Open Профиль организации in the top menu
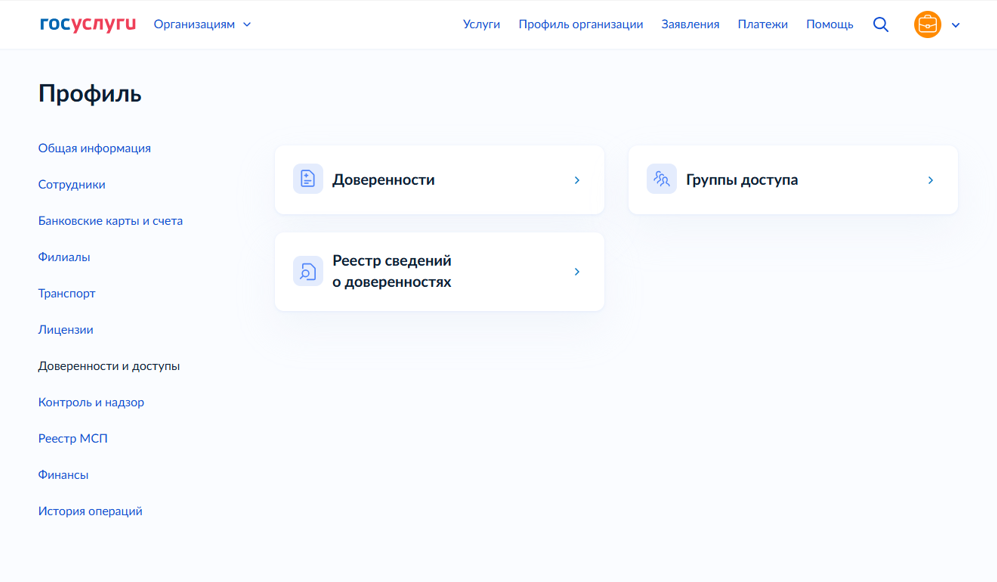The width and height of the screenshot is (997, 582). coord(581,24)
